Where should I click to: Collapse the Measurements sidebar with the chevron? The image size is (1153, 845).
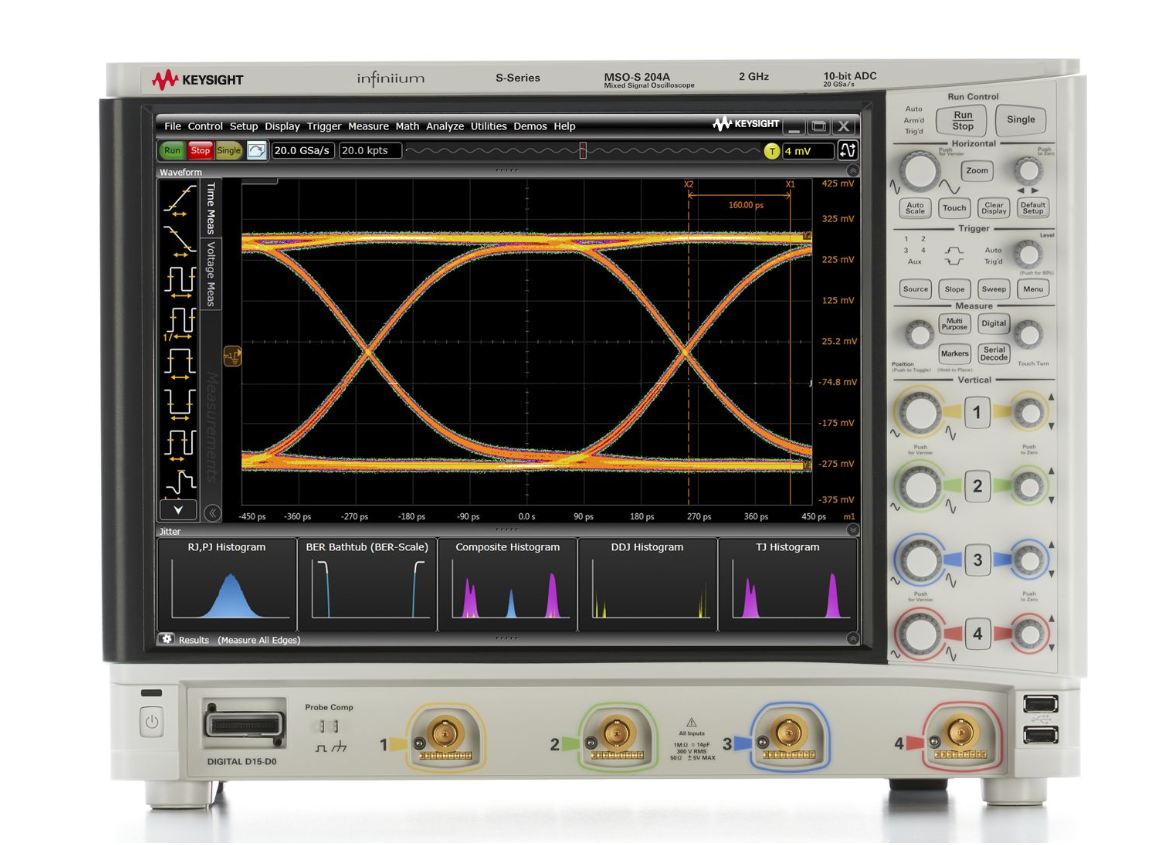[x=211, y=511]
